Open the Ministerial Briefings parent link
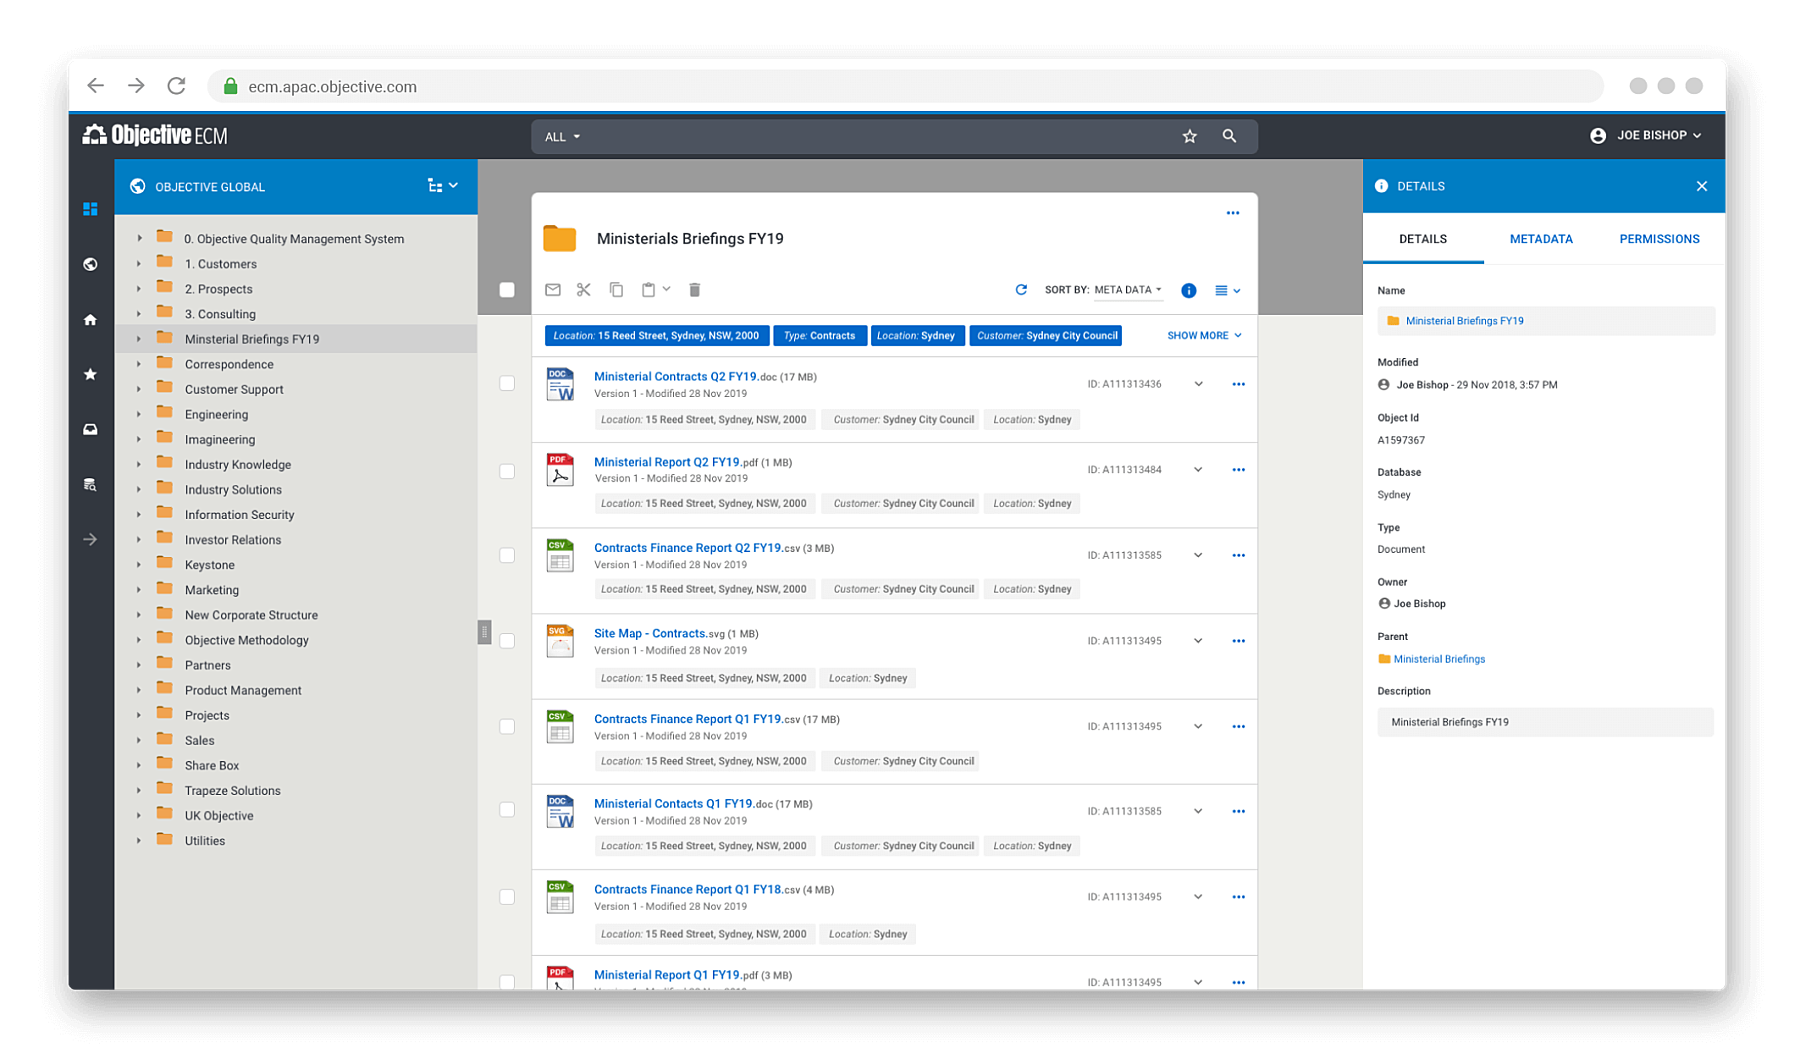This screenshot has width=1800, height=1059. [x=1439, y=659]
